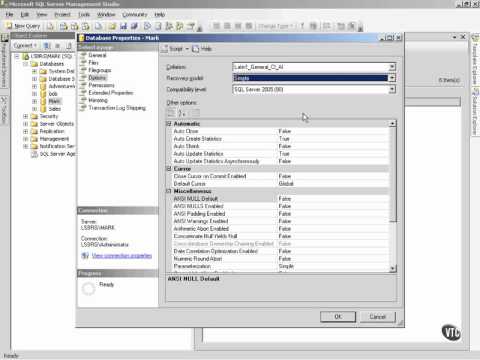Open the Project menu

point(63,15)
